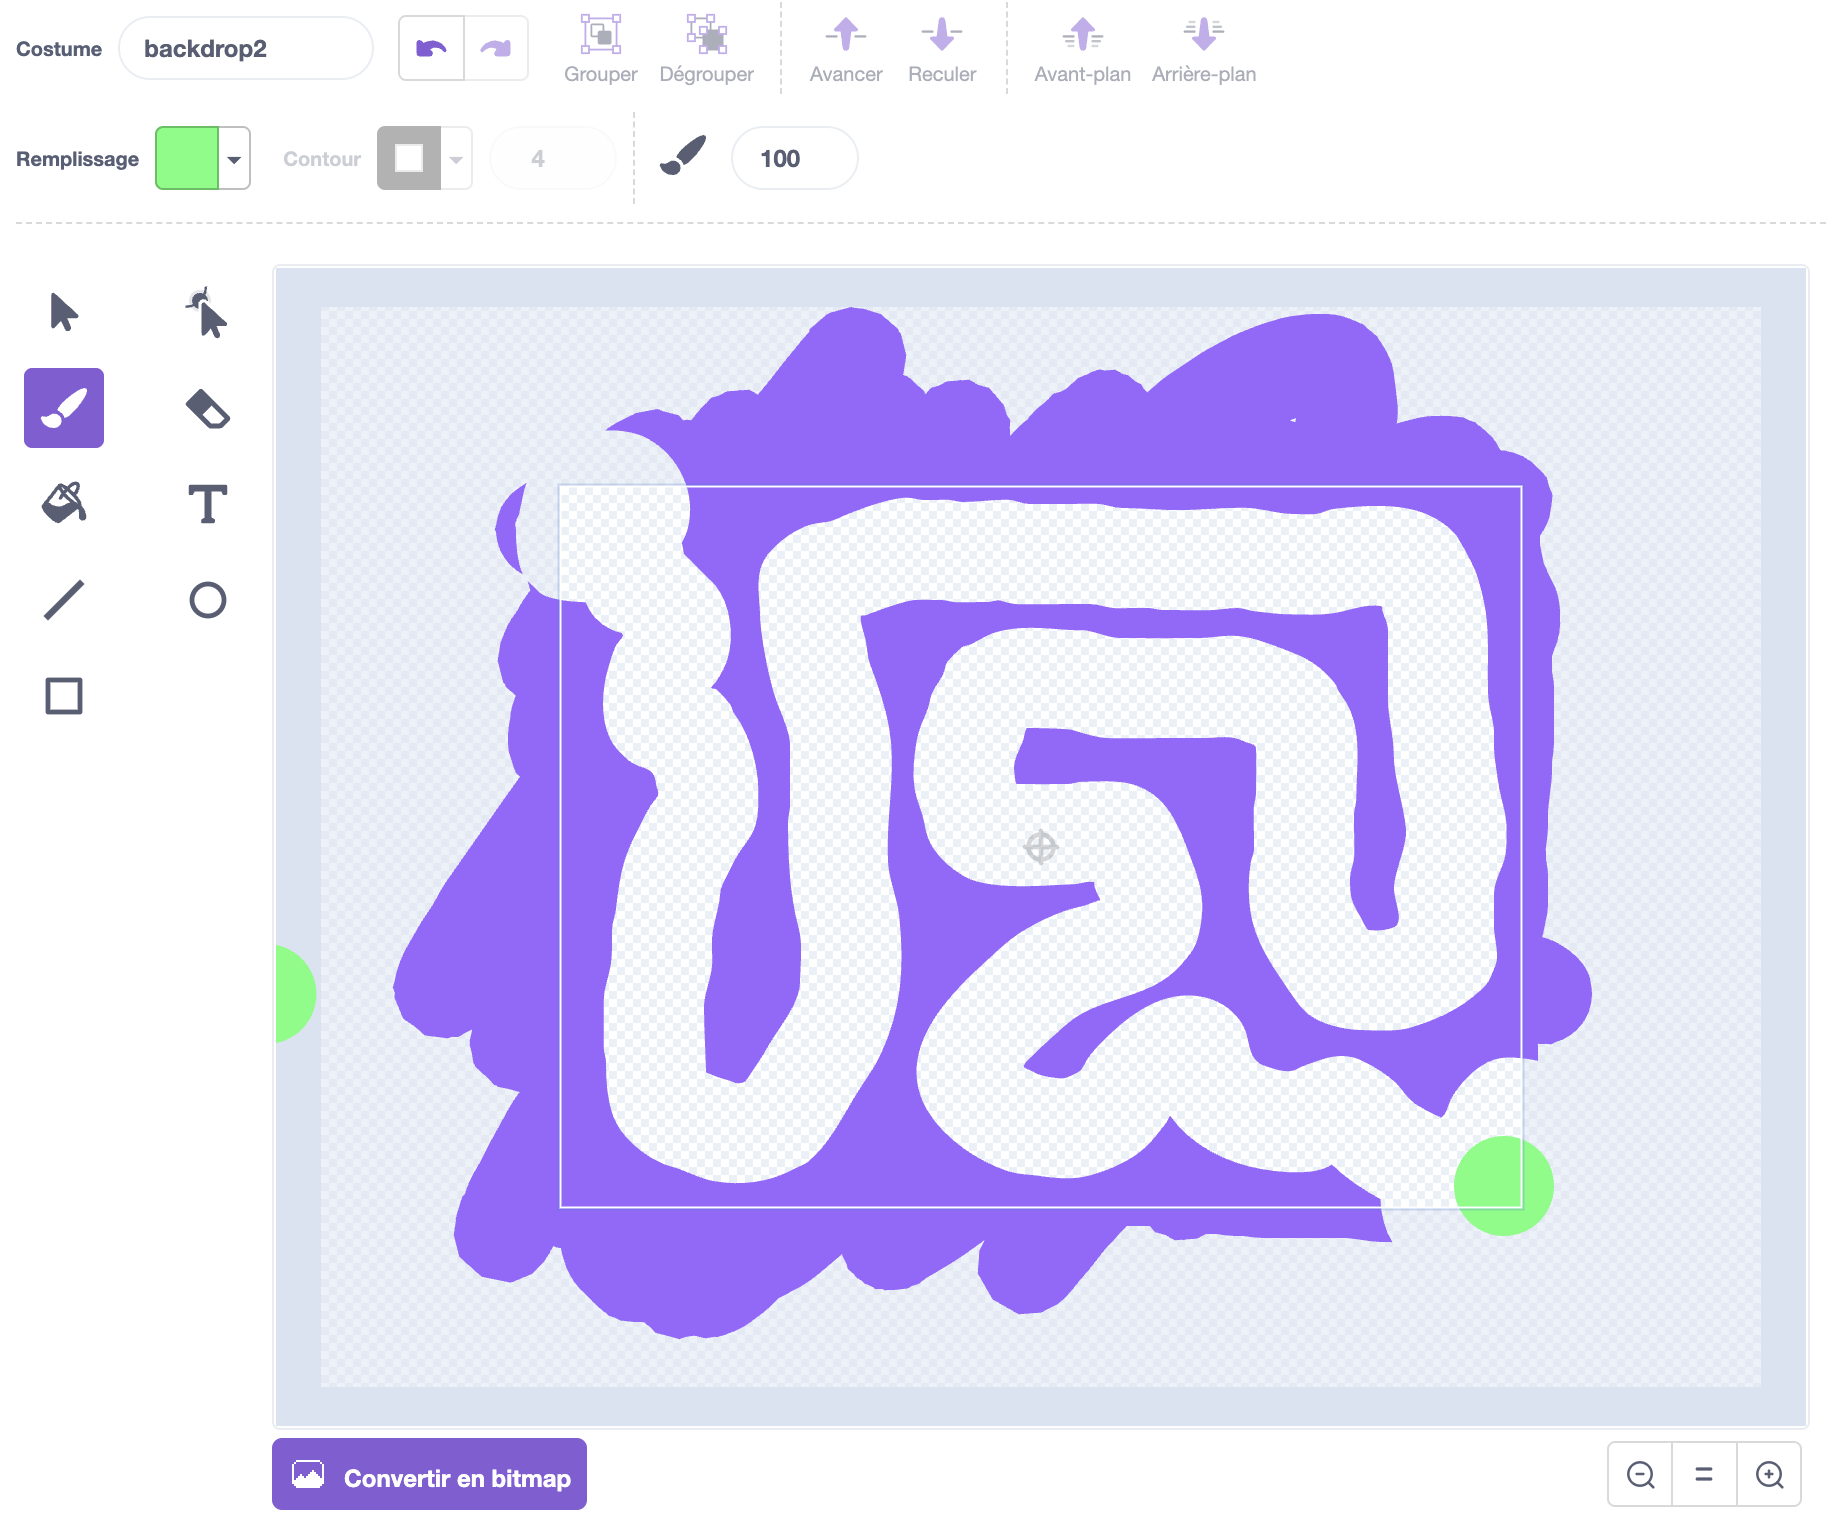The width and height of the screenshot is (1840, 1532).
Task: Select the Reshape tool
Action: [x=207, y=312]
